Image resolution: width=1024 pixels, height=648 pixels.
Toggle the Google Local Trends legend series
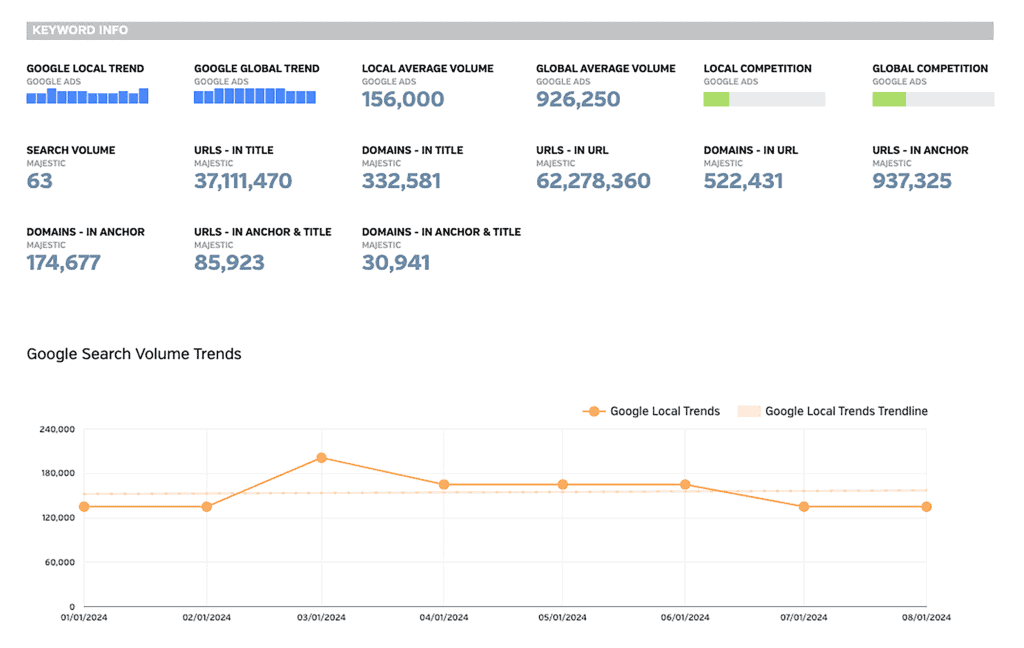coord(664,411)
